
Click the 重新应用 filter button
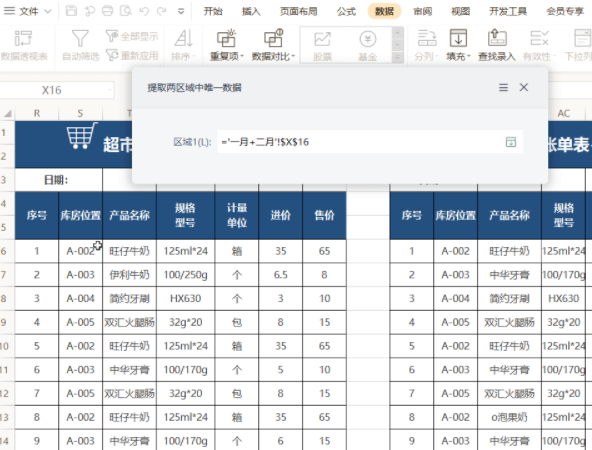click(x=132, y=55)
